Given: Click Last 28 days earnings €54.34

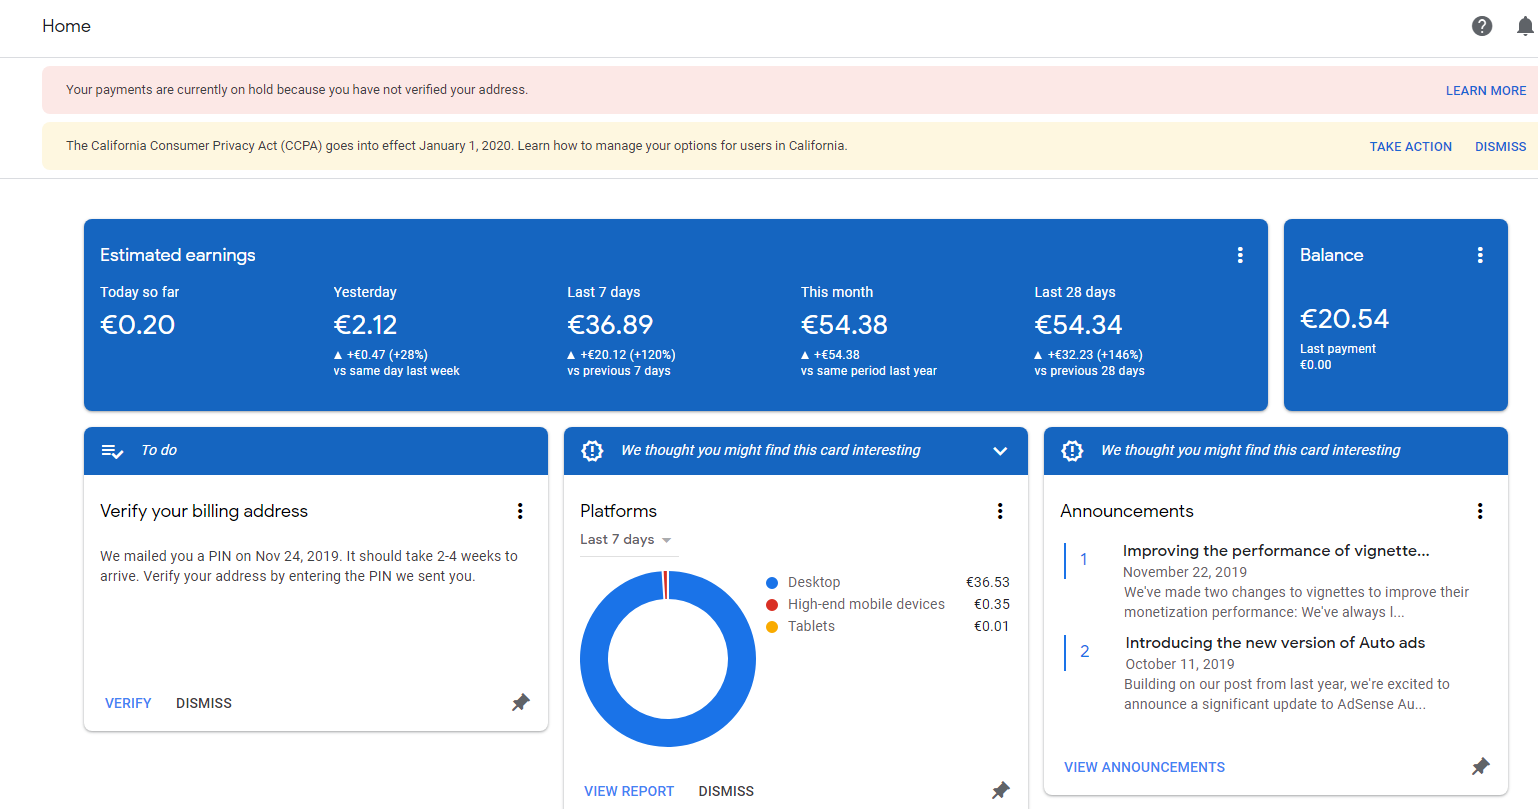Looking at the screenshot, I should click(1078, 325).
